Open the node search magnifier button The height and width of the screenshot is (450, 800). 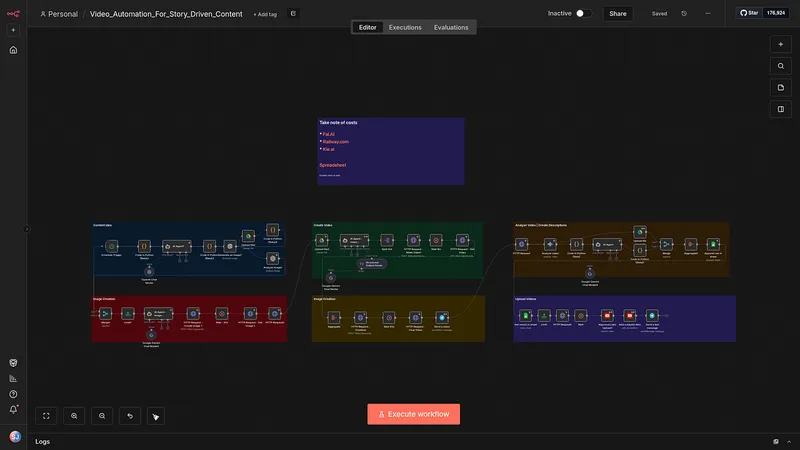(x=781, y=66)
